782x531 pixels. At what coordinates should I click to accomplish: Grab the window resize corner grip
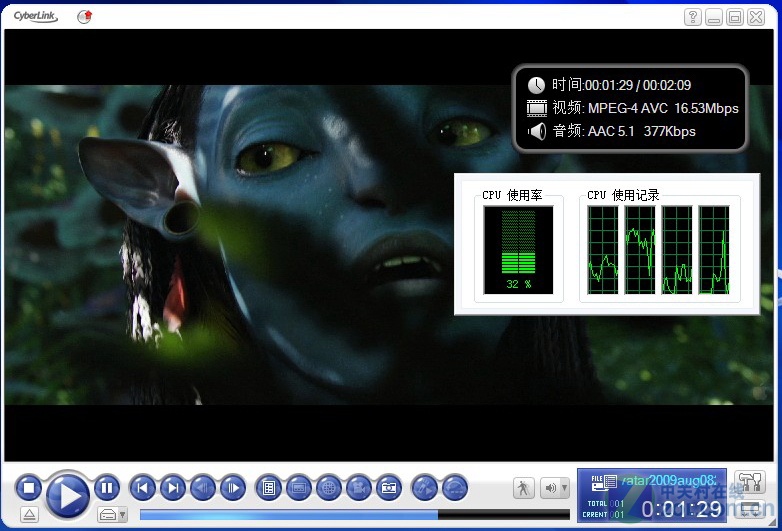[x=773, y=522]
